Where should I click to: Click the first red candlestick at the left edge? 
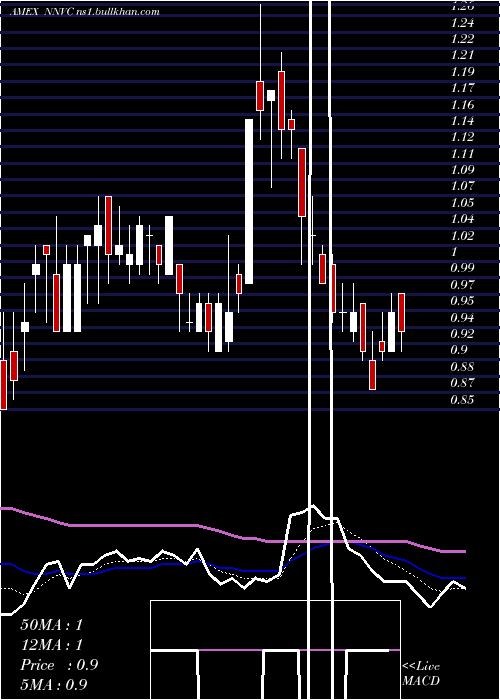[3, 385]
